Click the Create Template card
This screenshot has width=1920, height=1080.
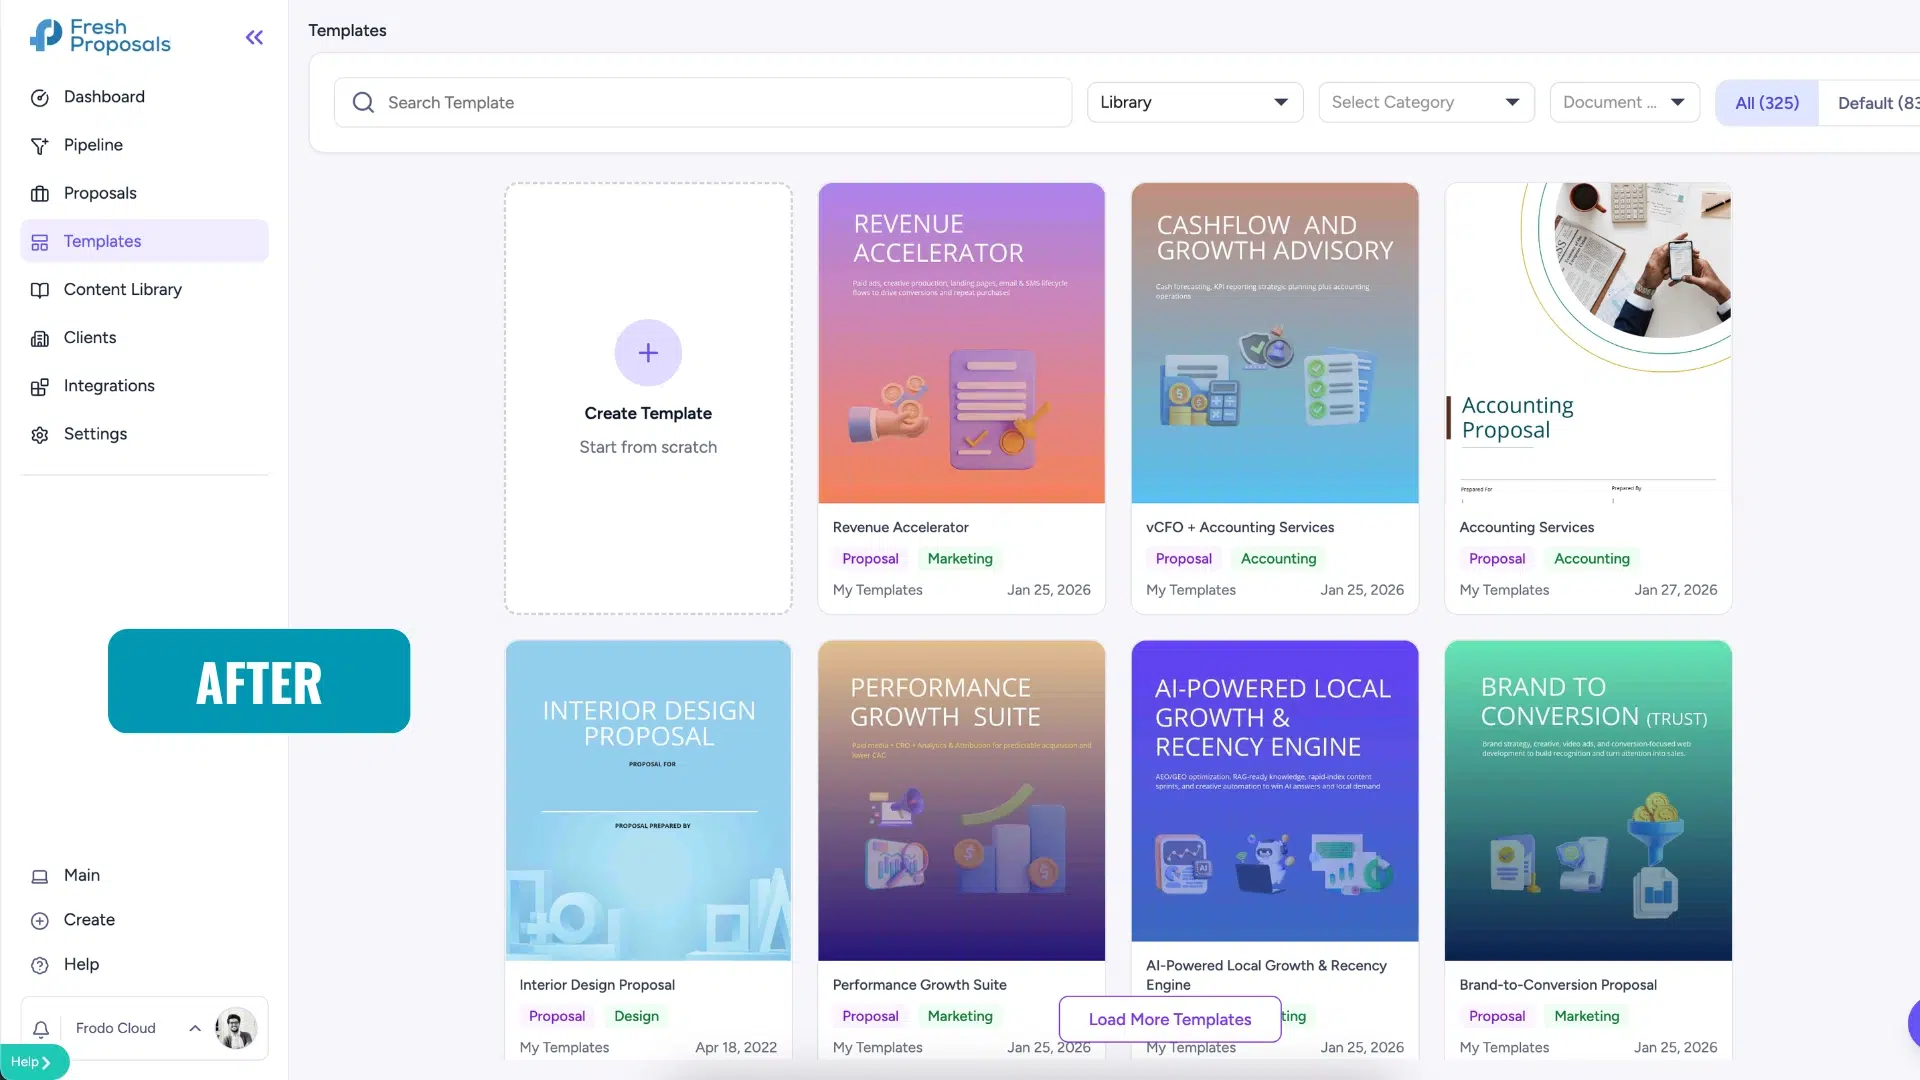point(648,398)
